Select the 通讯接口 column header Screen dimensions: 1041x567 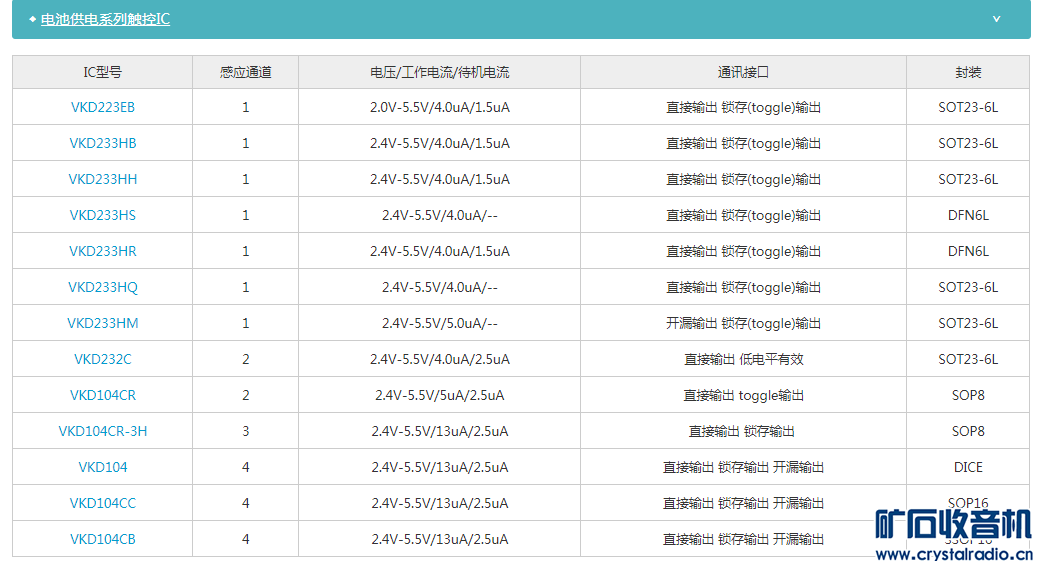744,72
